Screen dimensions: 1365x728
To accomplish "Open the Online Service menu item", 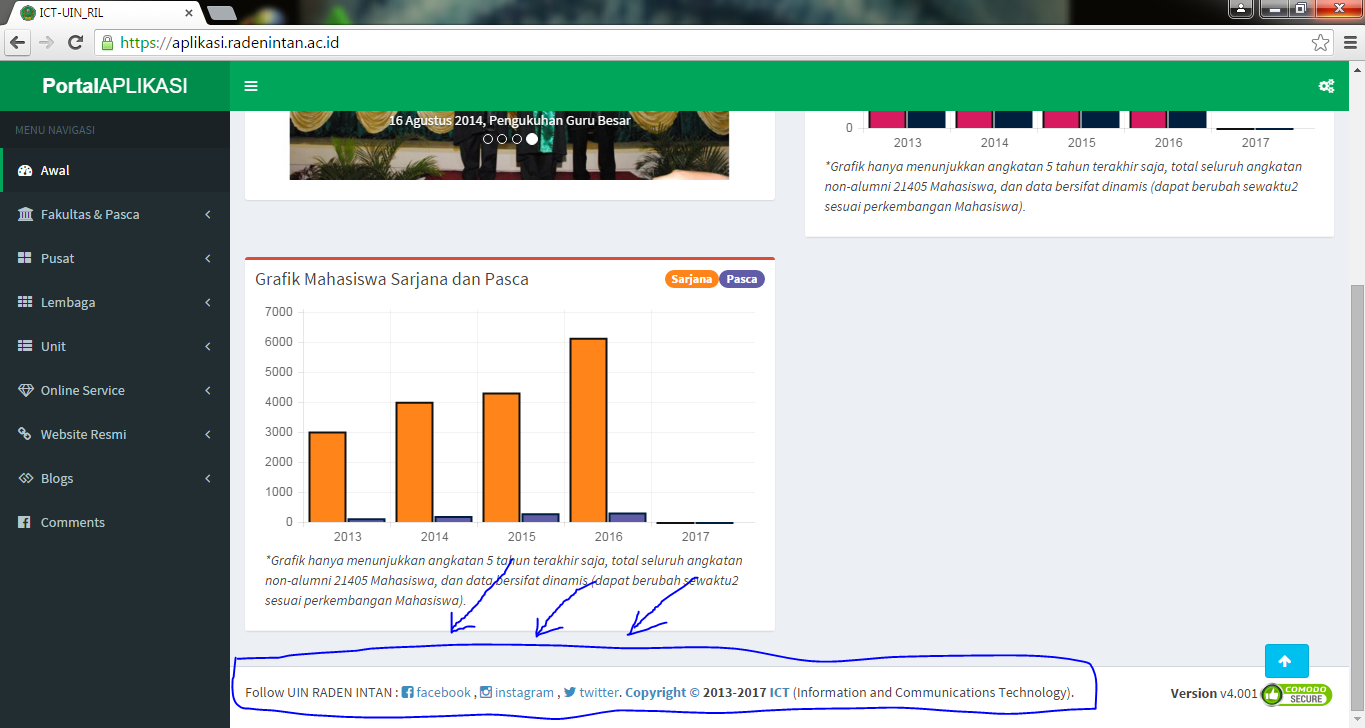I will (115, 390).
